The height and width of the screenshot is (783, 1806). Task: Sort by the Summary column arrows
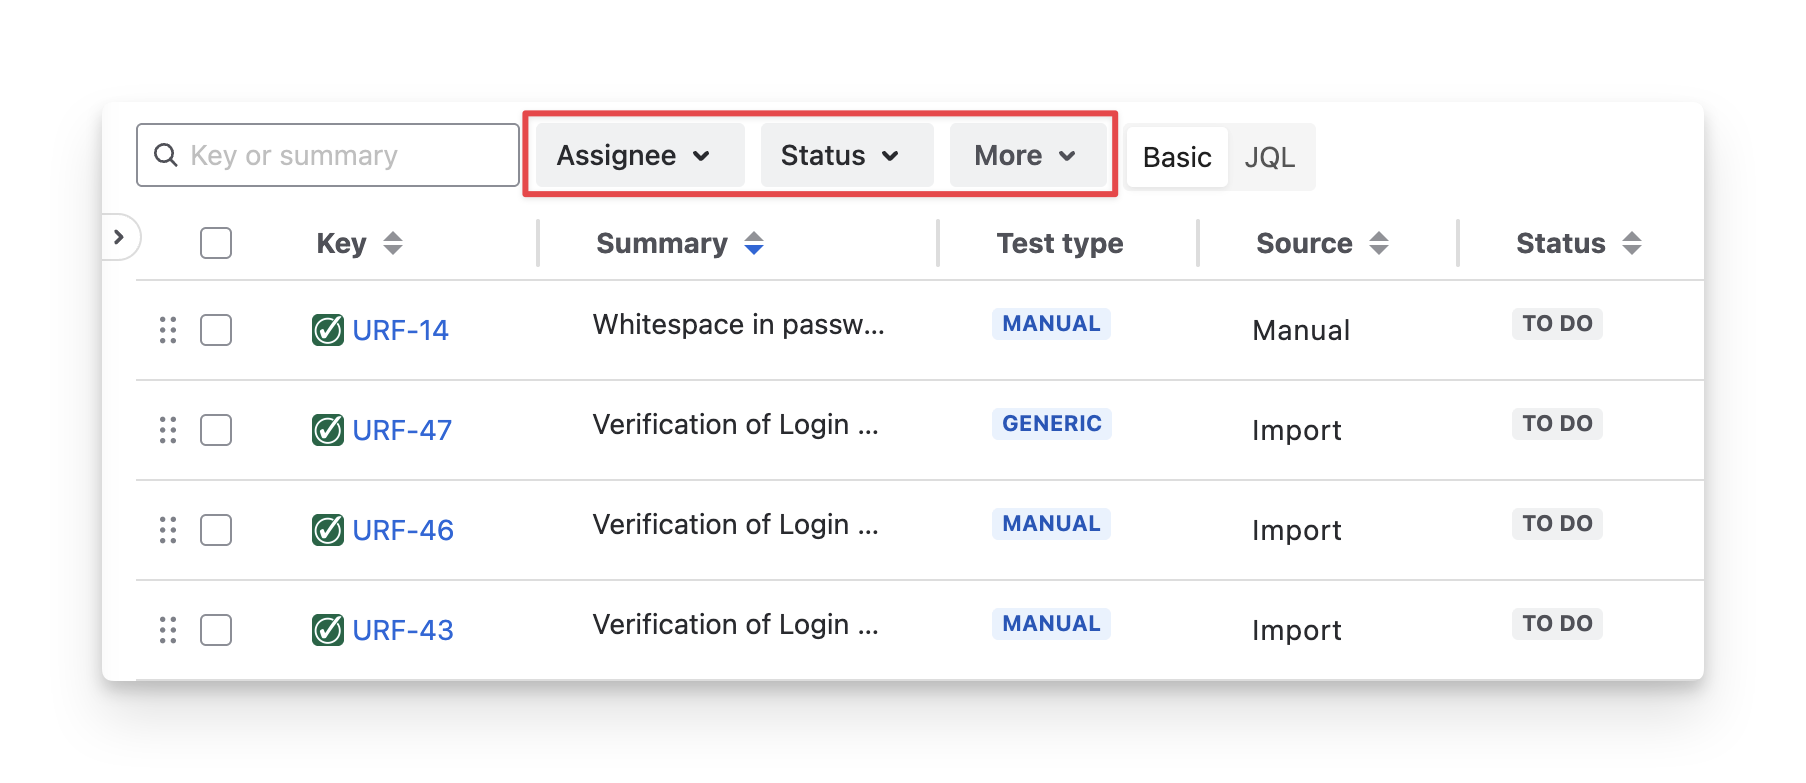754,243
